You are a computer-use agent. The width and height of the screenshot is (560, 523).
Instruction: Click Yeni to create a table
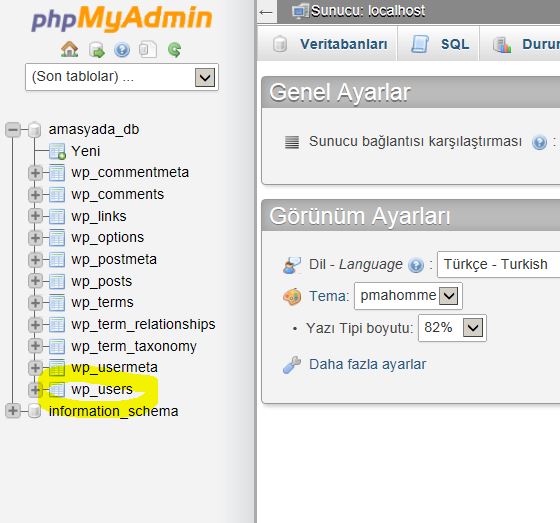click(x=85, y=151)
